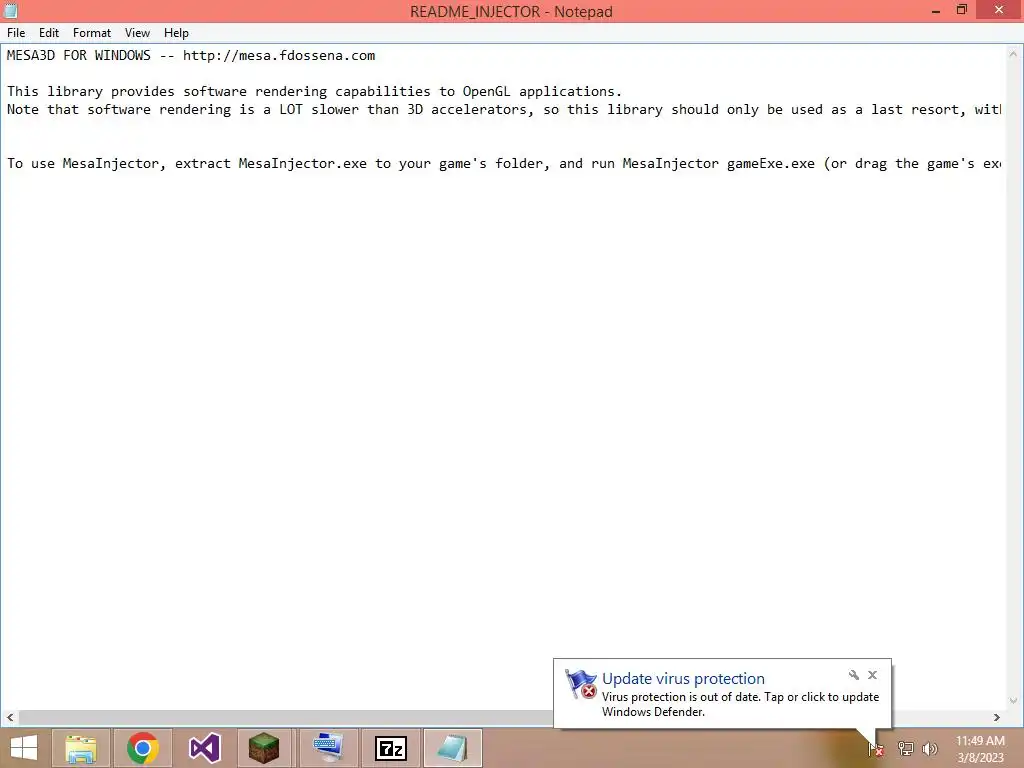
Task: Open the computer keyboard taskbar icon
Action: coord(328,748)
